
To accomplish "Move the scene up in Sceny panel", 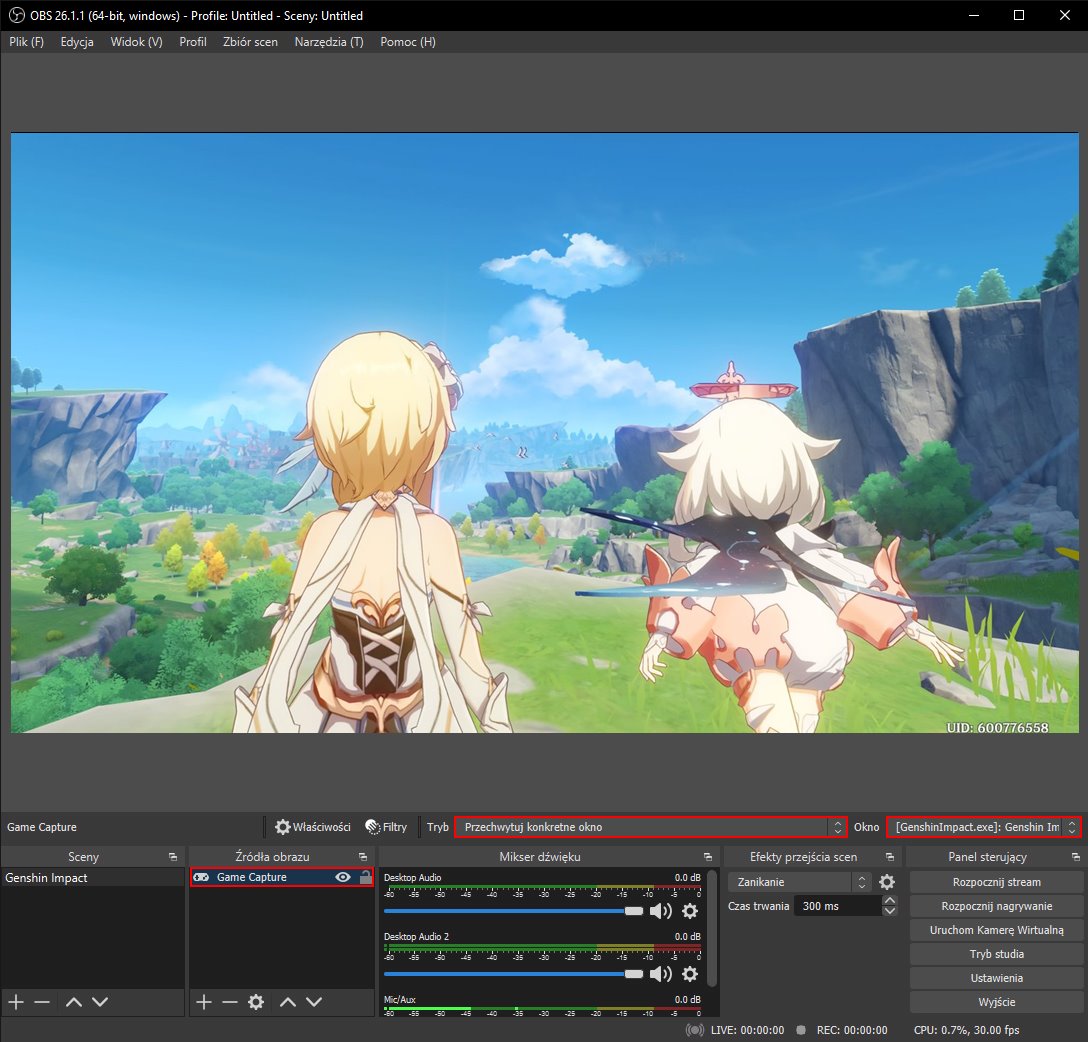I will pyautogui.click(x=74, y=1002).
